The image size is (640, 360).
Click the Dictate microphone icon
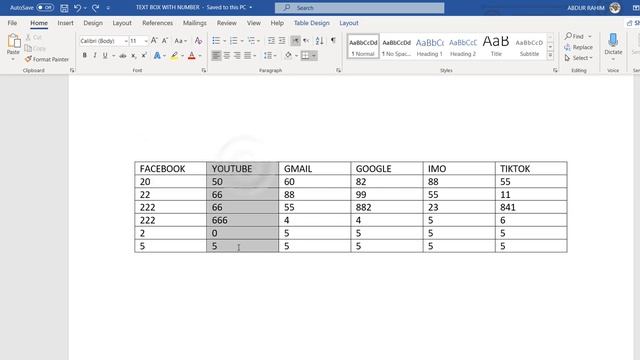click(613, 40)
